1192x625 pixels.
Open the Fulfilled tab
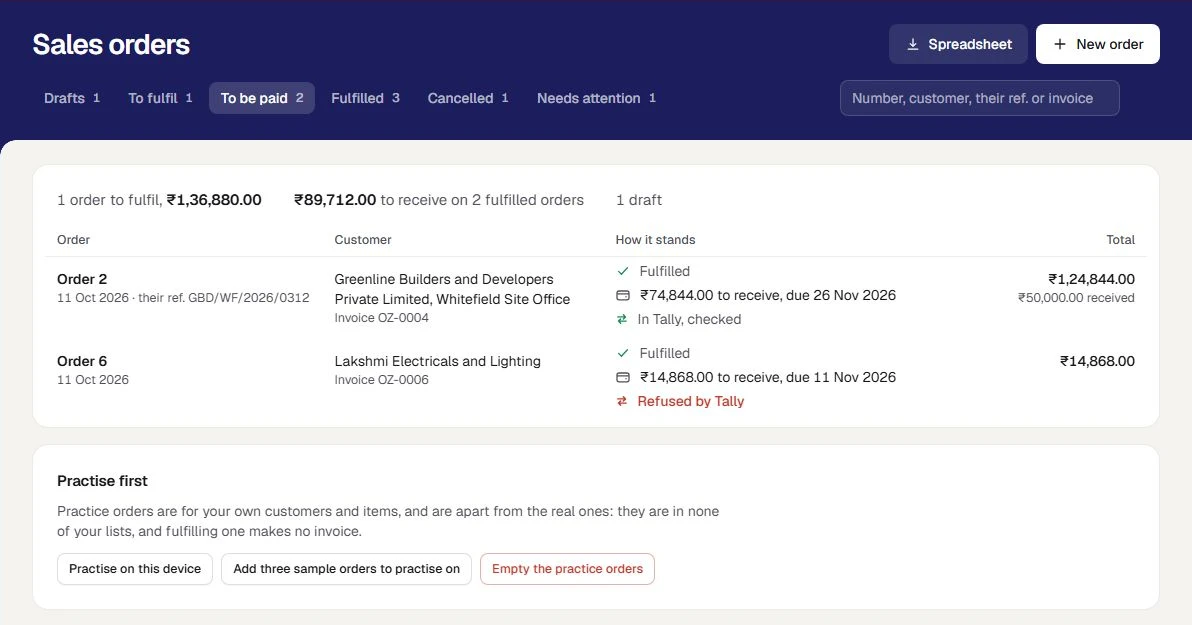click(x=366, y=98)
